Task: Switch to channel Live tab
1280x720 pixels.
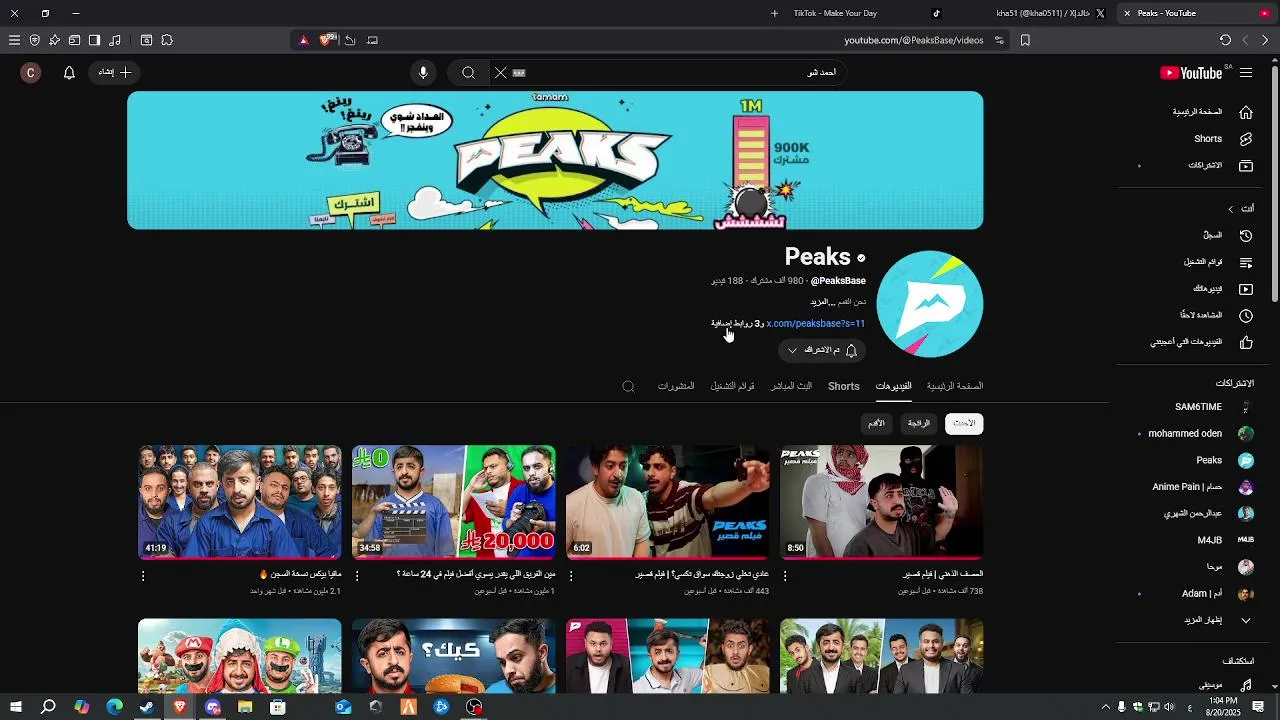Action: (791, 386)
